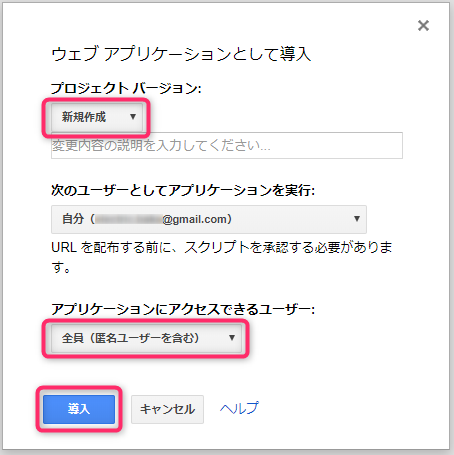454x455 pixels.
Task: Focus the 変更内容の説明 input field
Action: click(227, 146)
